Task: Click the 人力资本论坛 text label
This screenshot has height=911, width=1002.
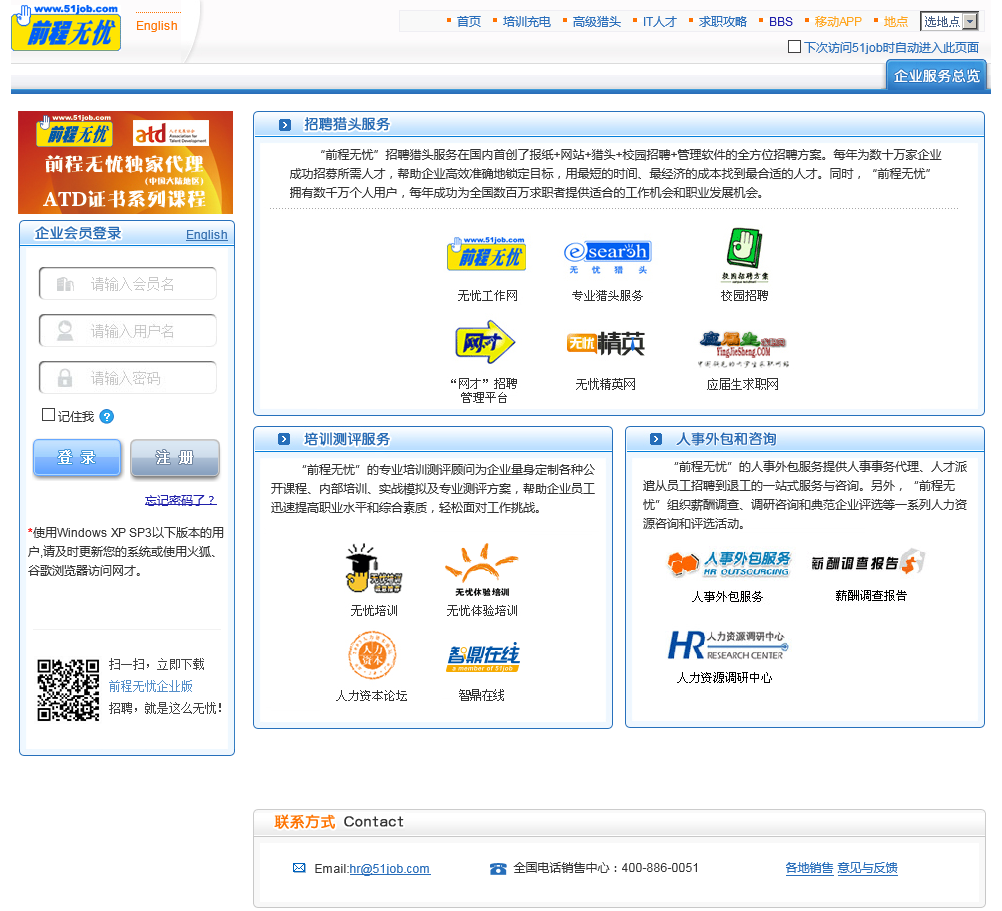Action: pyautogui.click(x=371, y=696)
